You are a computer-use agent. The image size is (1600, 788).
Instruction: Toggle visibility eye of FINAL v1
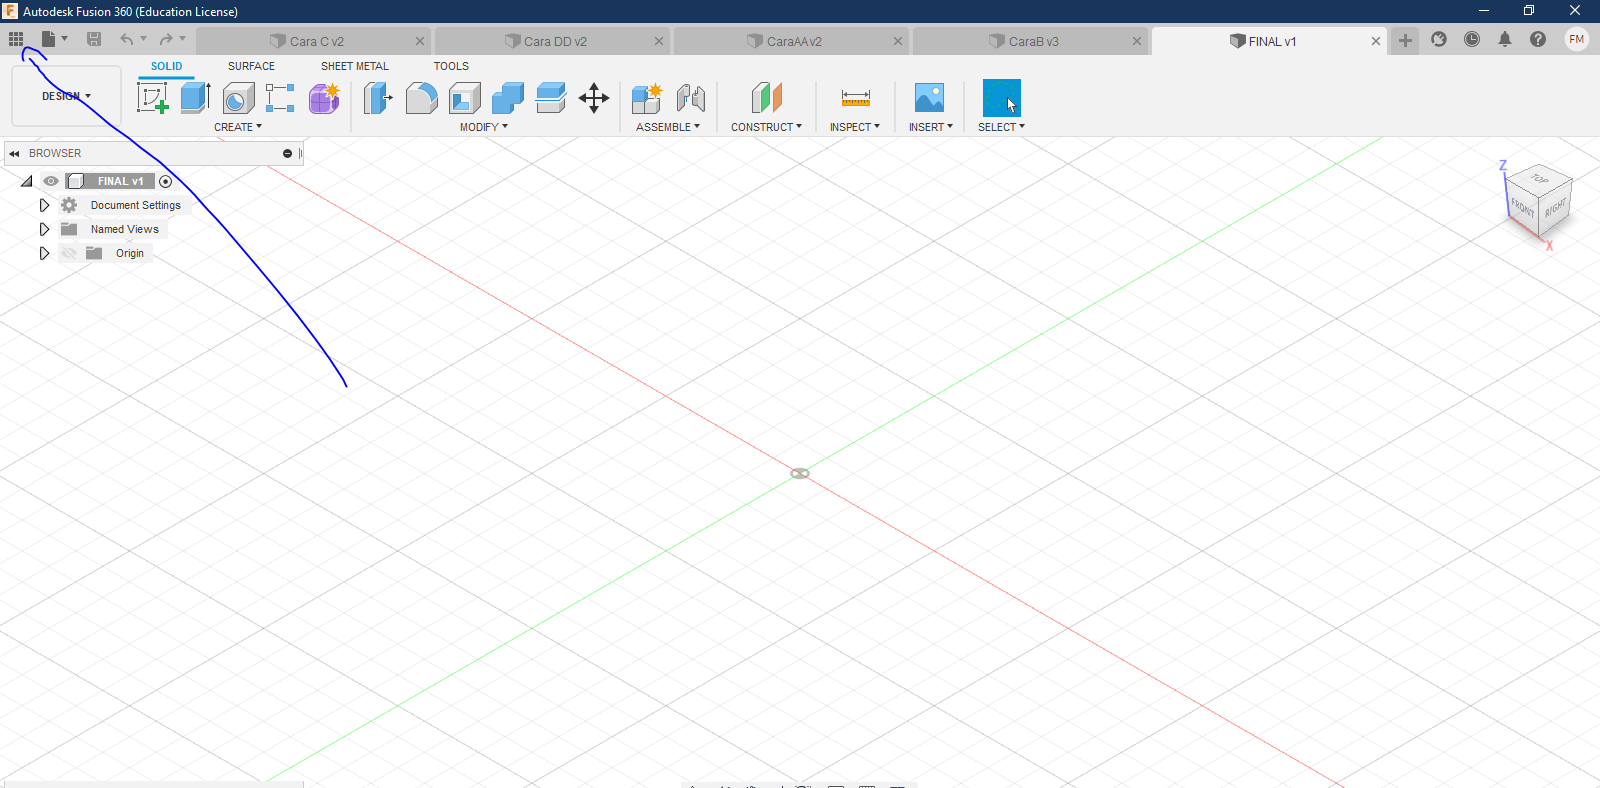click(51, 181)
